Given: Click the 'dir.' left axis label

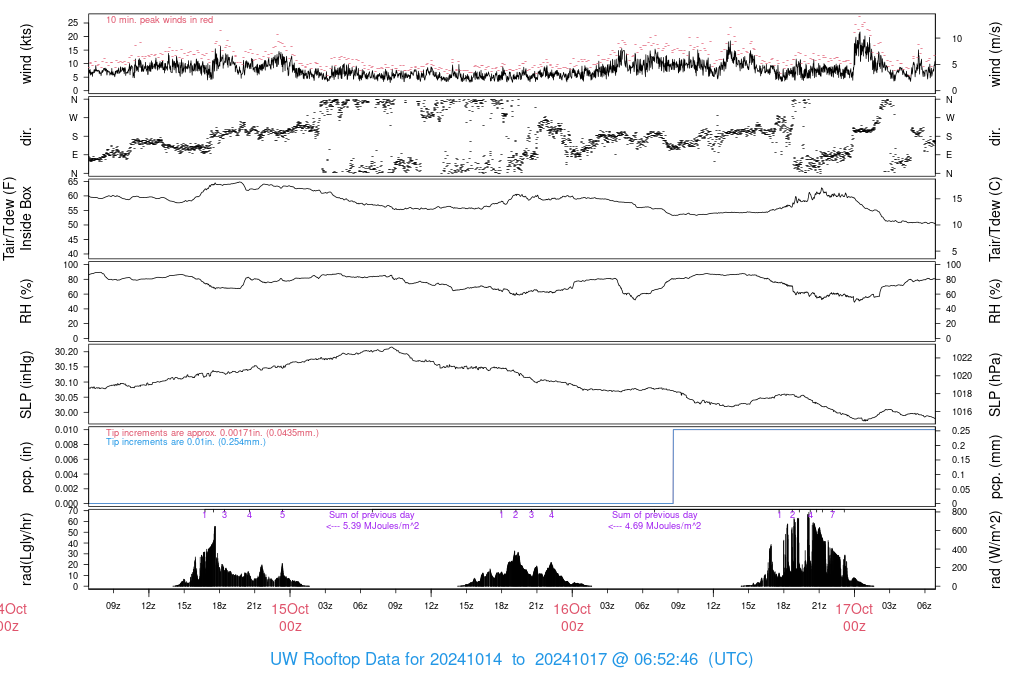Looking at the screenshot, I should click(25, 136).
